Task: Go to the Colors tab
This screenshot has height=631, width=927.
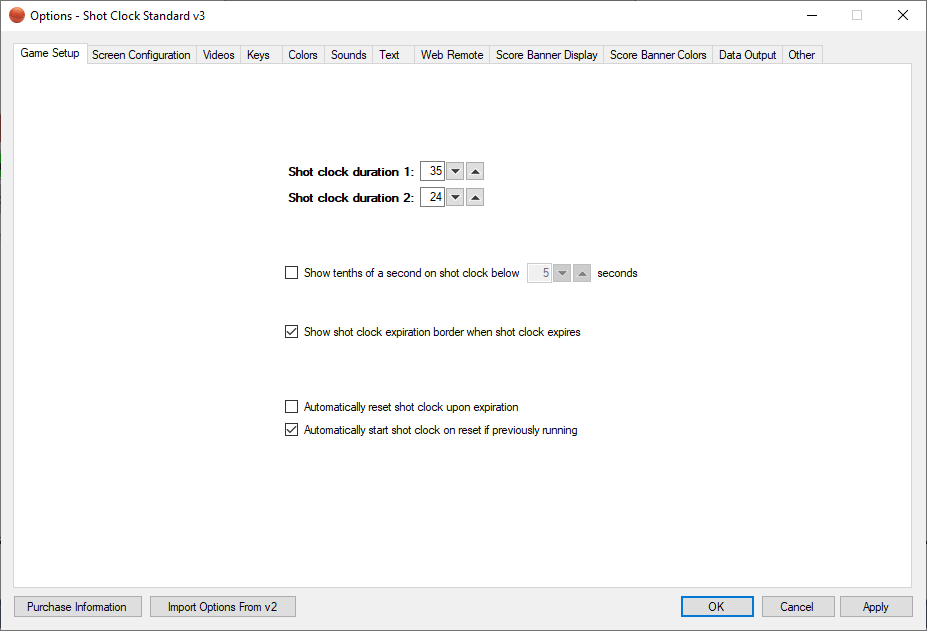Action: coord(303,55)
